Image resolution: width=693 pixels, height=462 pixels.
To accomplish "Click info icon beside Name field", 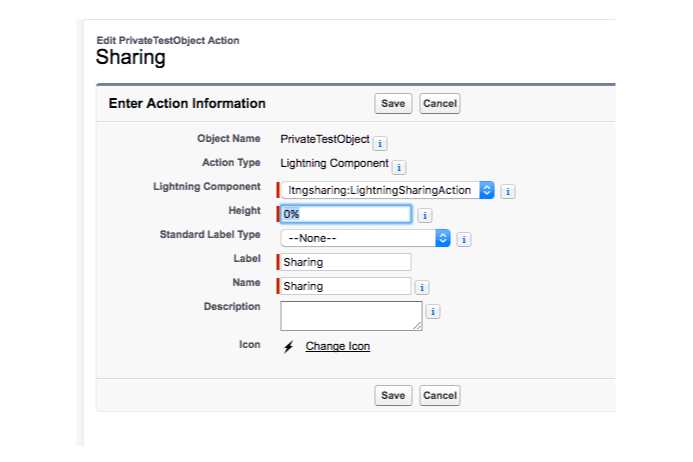I will coord(422,287).
